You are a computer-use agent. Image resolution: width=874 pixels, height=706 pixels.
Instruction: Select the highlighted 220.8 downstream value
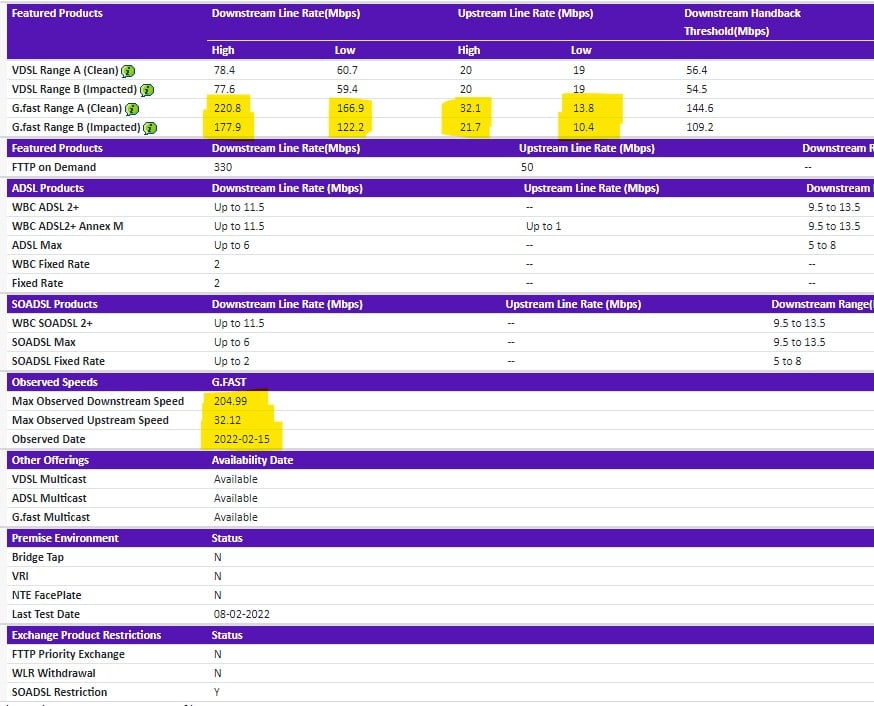[229, 108]
